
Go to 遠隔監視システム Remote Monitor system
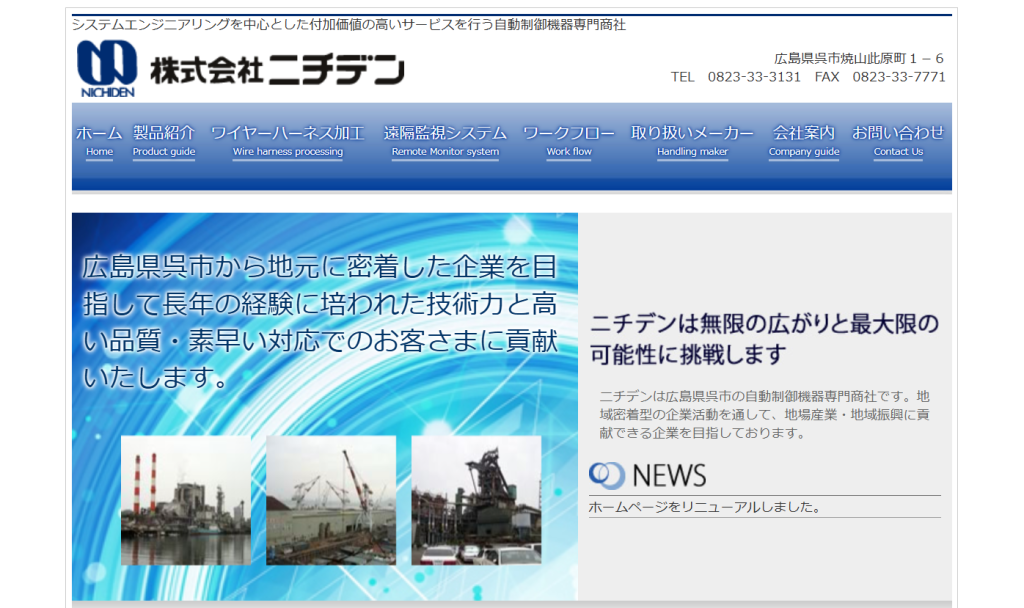(x=445, y=141)
